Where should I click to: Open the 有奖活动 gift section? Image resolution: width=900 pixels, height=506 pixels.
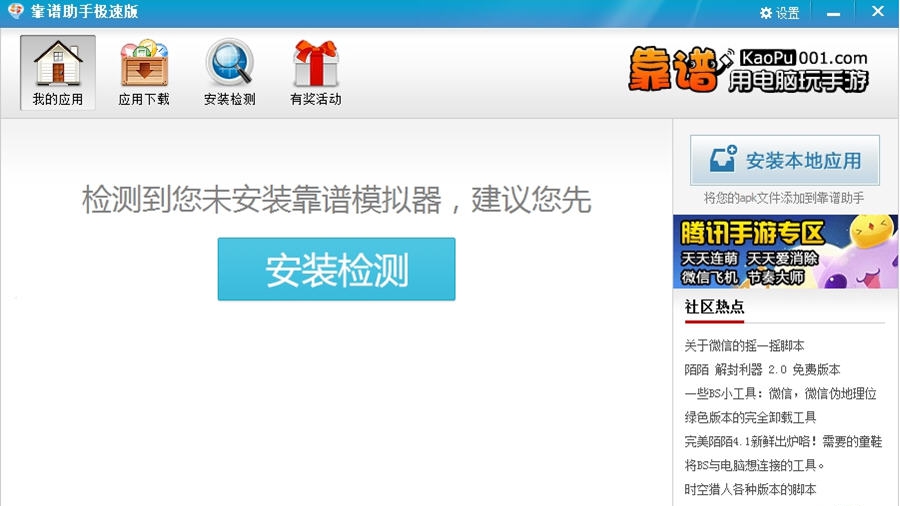pos(316,72)
